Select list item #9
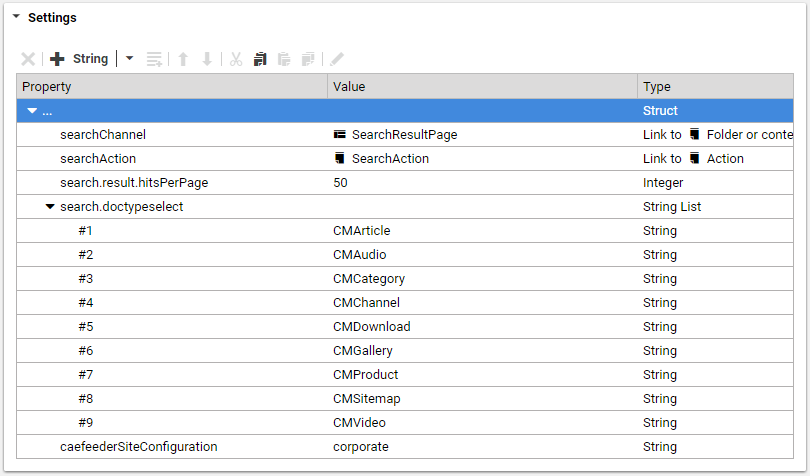810x476 pixels. [86, 423]
